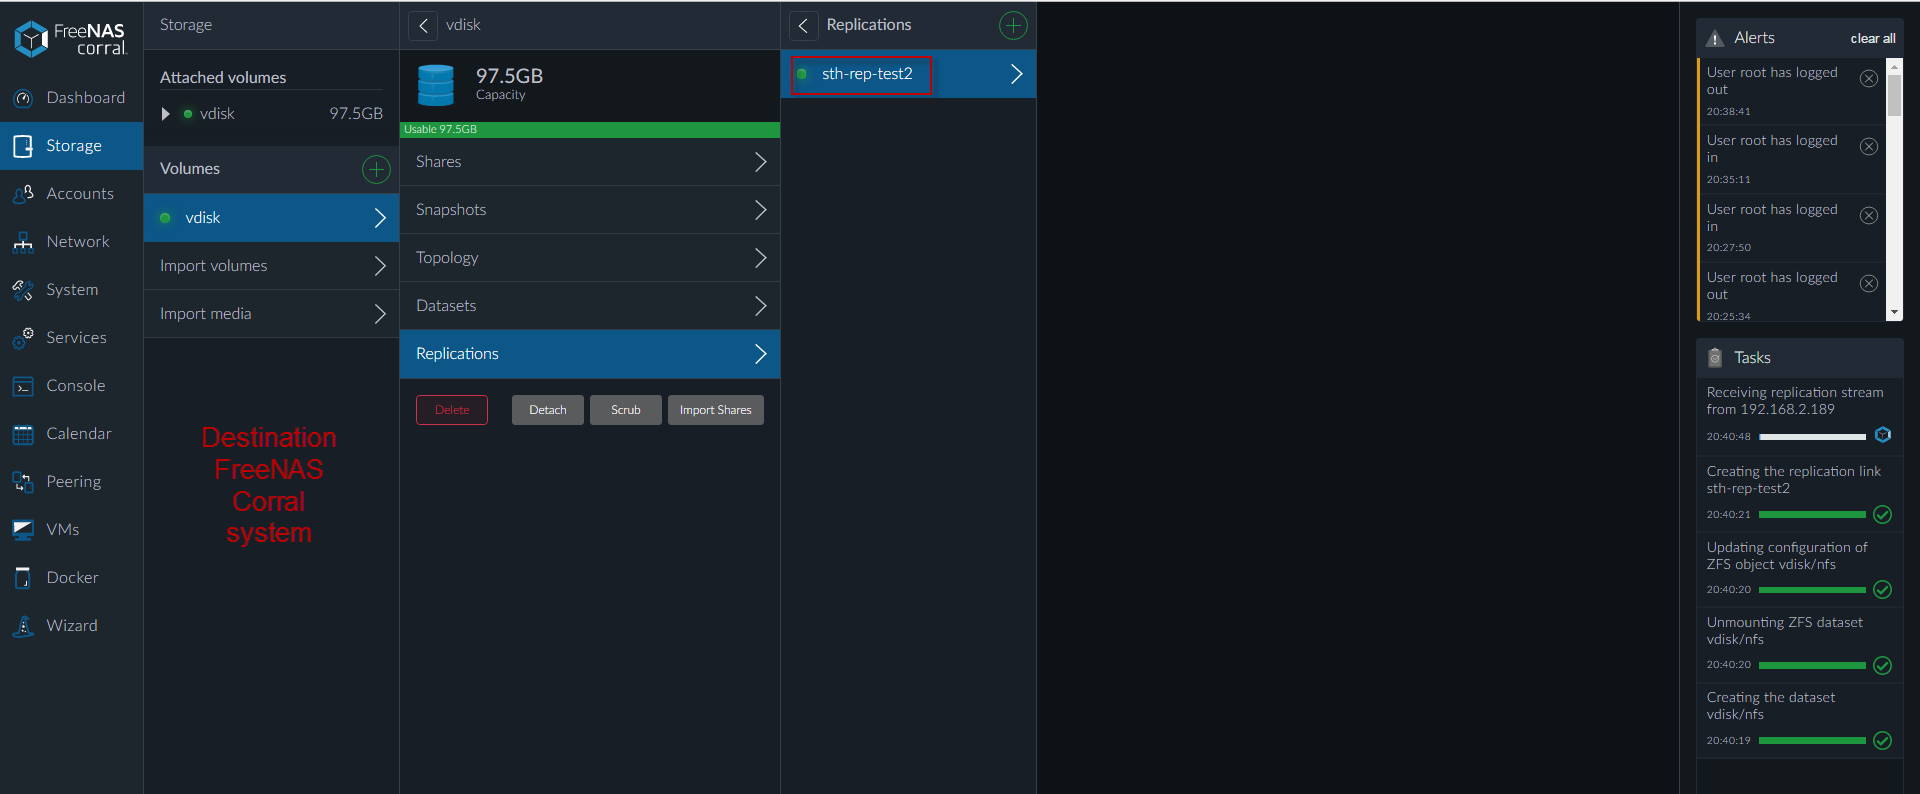Click the Updating configuration task checkmark
Viewport: 1920px width, 794px height.
tap(1883, 589)
